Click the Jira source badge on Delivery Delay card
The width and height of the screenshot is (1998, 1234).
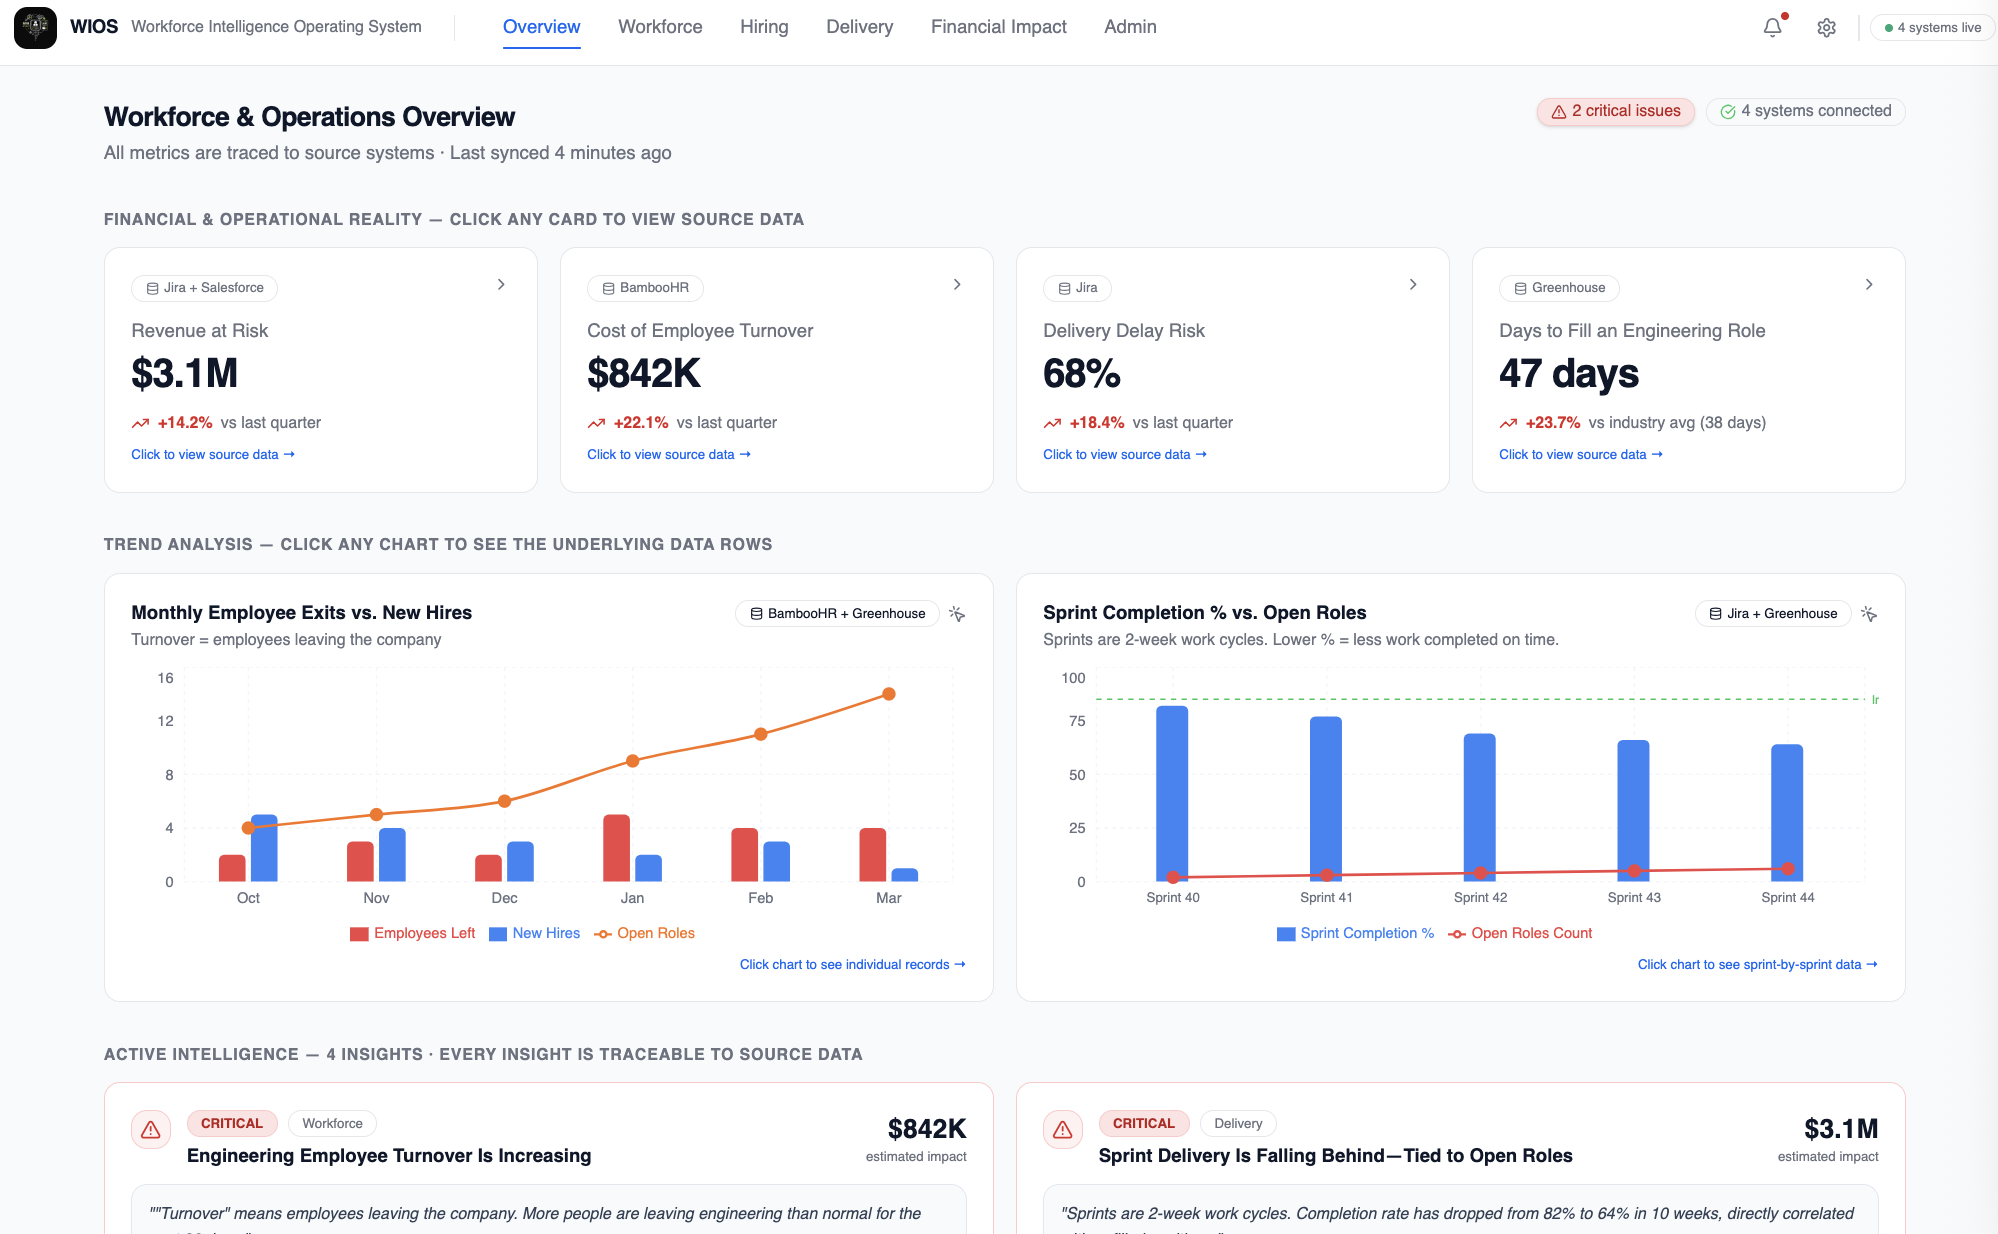pos(1077,288)
